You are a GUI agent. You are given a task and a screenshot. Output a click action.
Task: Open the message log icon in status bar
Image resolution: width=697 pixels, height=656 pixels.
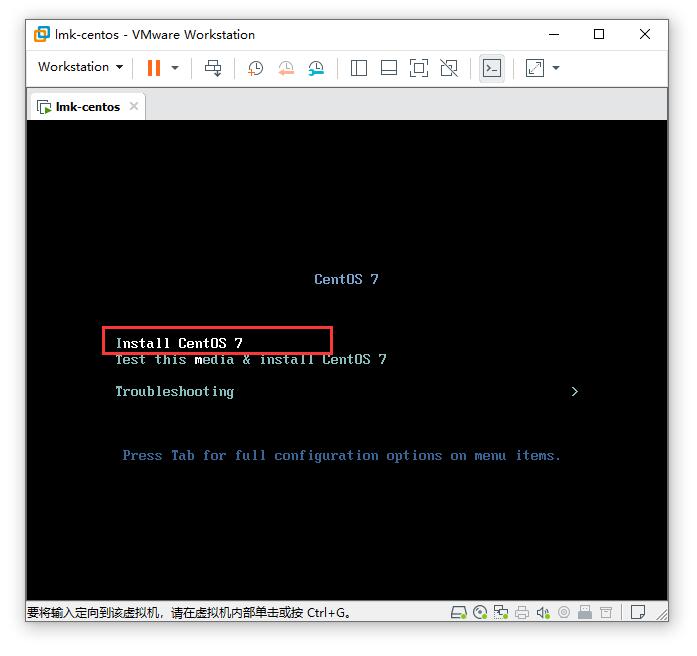638,612
